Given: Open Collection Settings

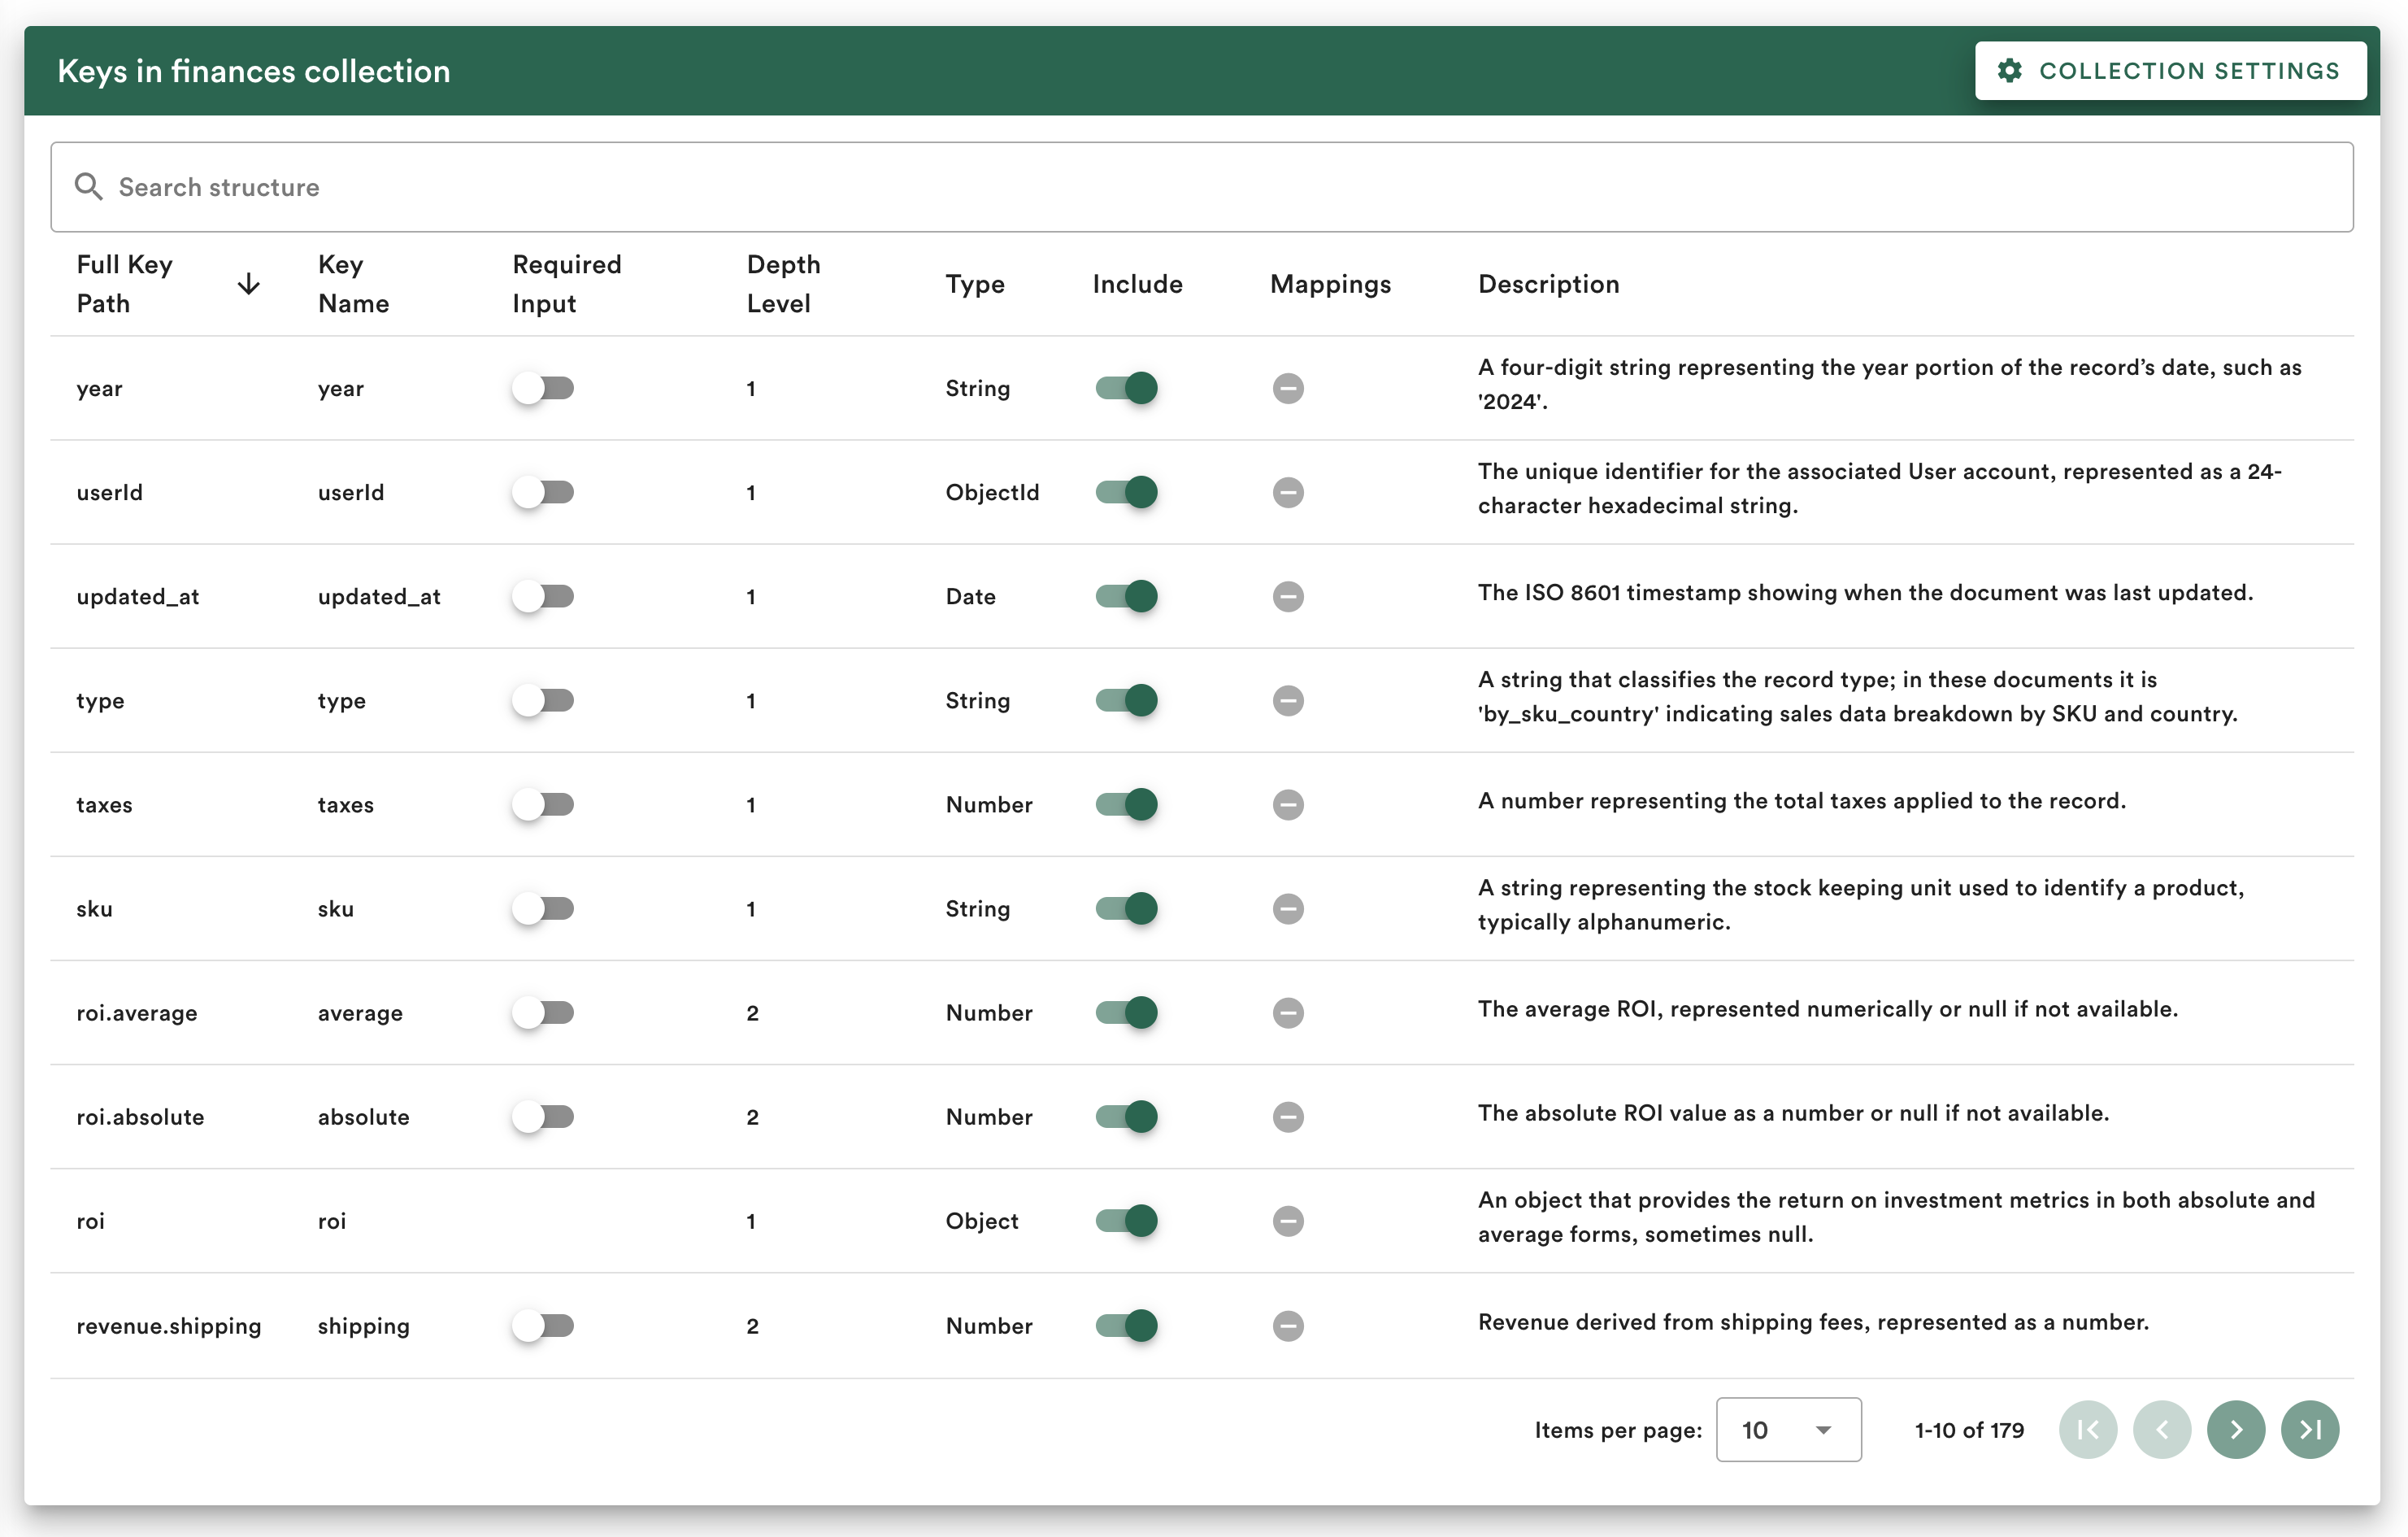Looking at the screenshot, I should [2170, 71].
